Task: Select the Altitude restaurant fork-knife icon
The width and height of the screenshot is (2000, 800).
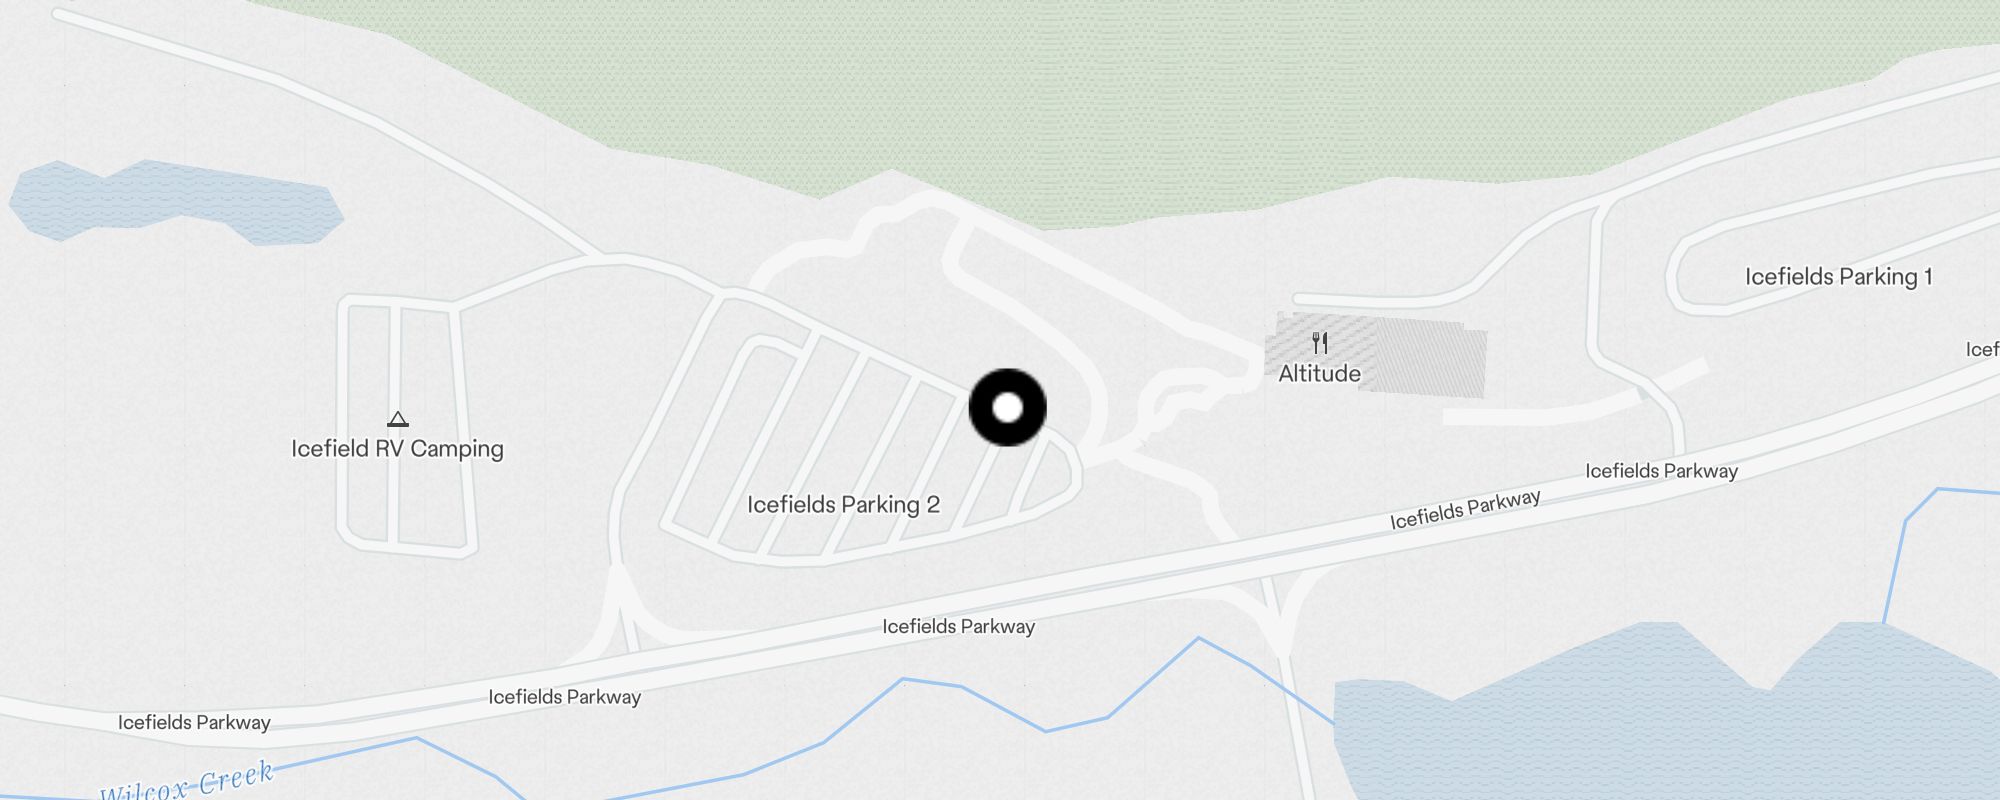Action: [x=1320, y=343]
